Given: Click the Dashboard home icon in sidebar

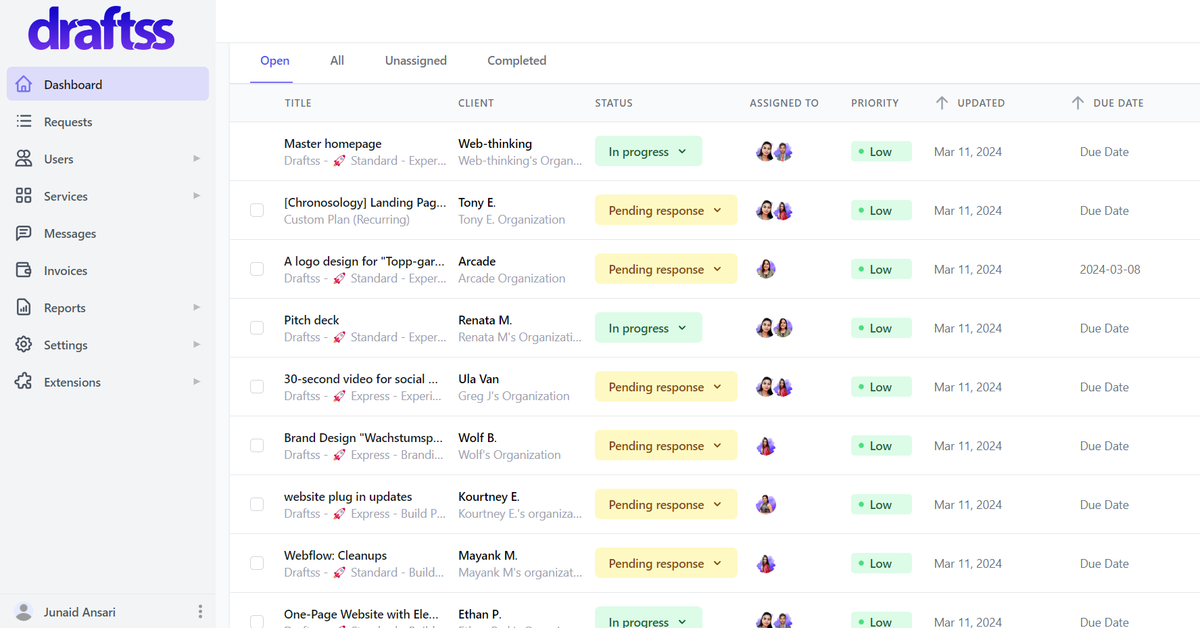Looking at the screenshot, I should click(24, 85).
